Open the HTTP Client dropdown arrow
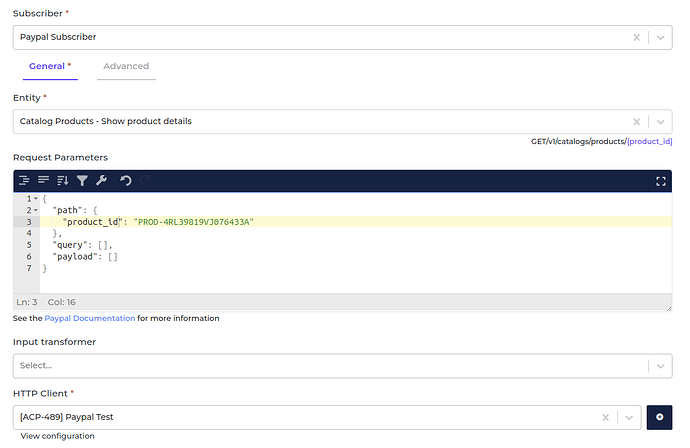This screenshot has height=448, width=690. [x=629, y=418]
